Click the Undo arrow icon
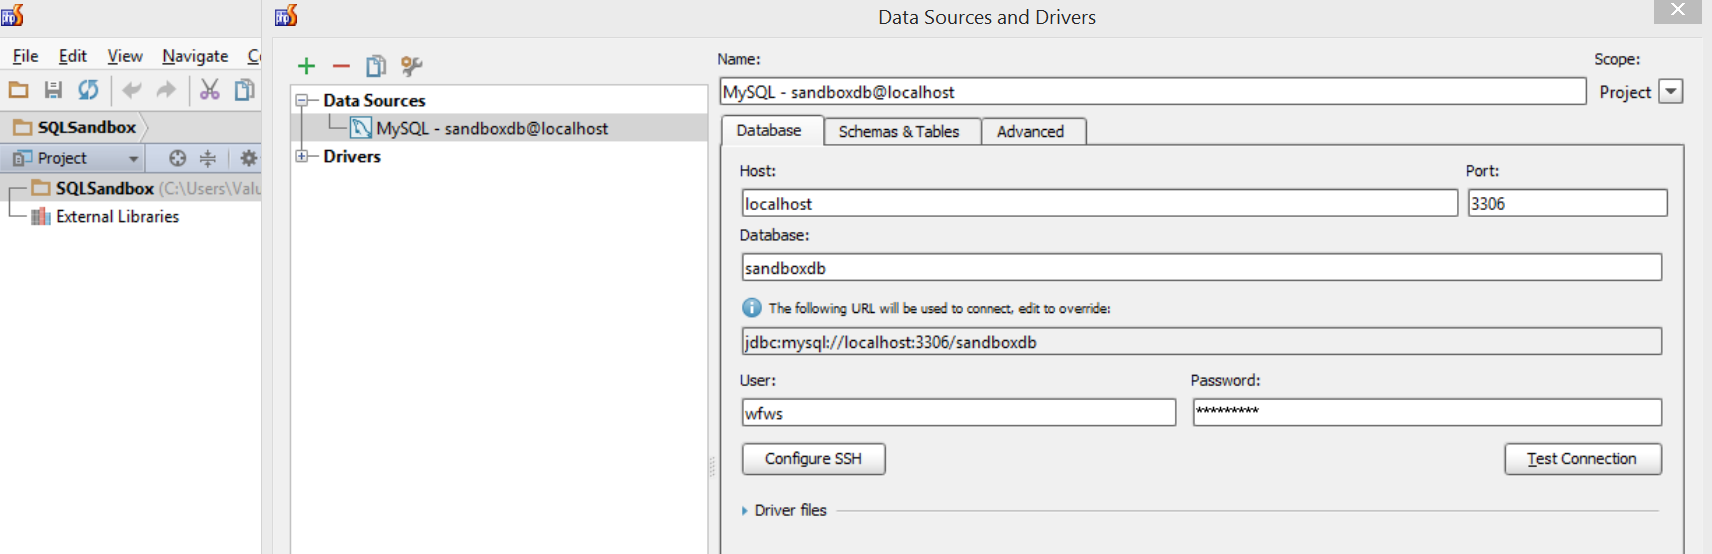 [131, 90]
